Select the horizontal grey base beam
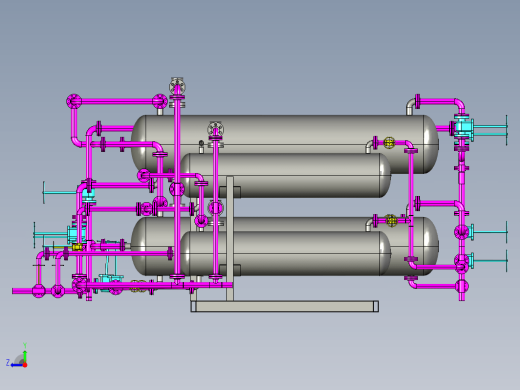Image resolution: width=520 pixels, height=390 pixels. pos(285,306)
